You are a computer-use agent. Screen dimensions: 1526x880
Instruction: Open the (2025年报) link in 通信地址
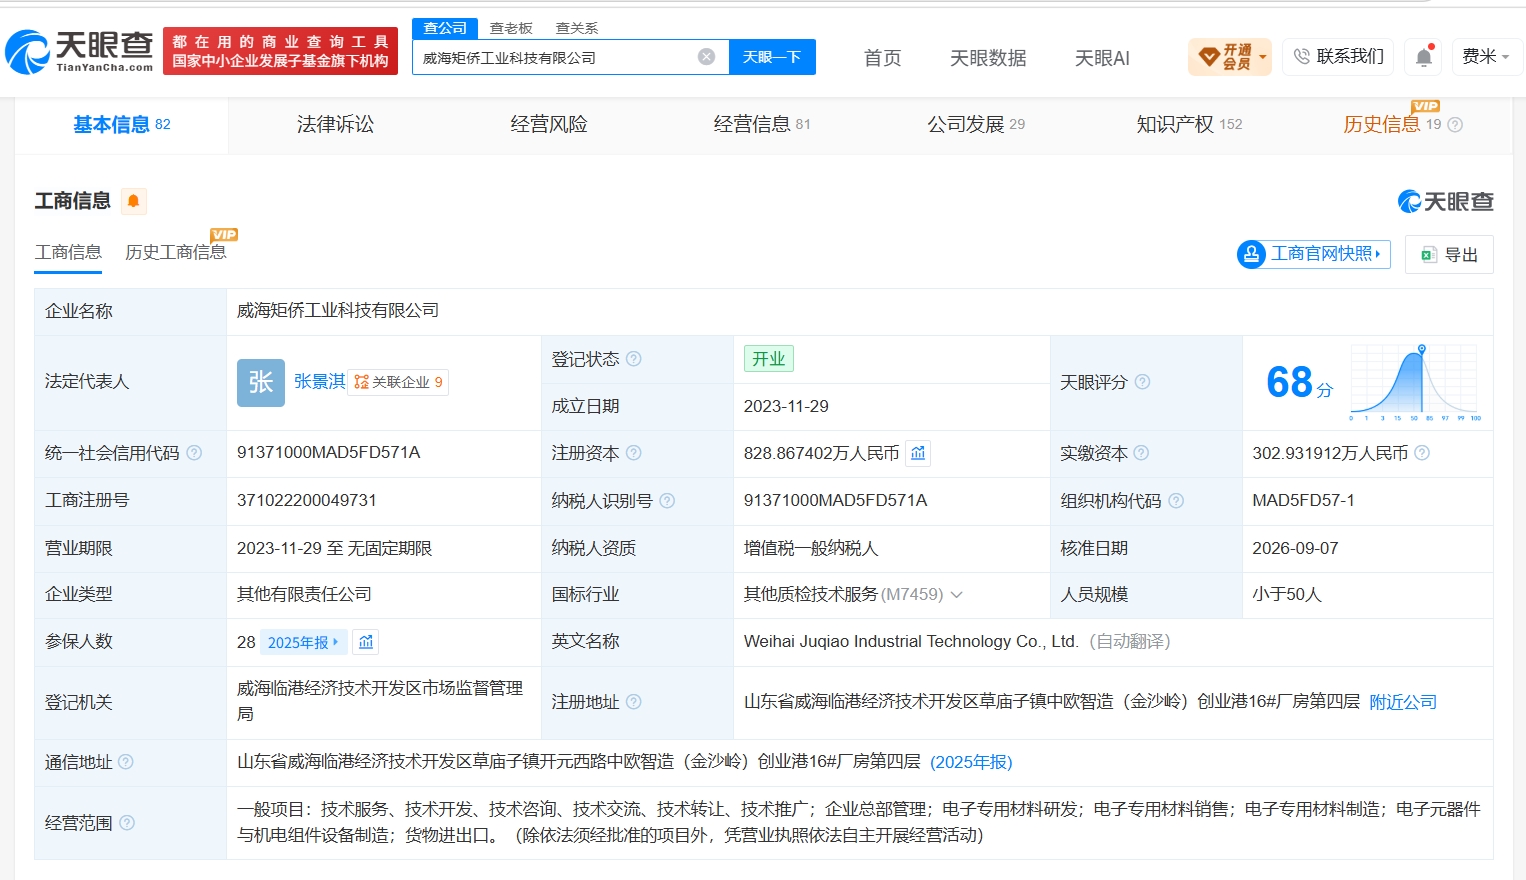[x=971, y=762]
